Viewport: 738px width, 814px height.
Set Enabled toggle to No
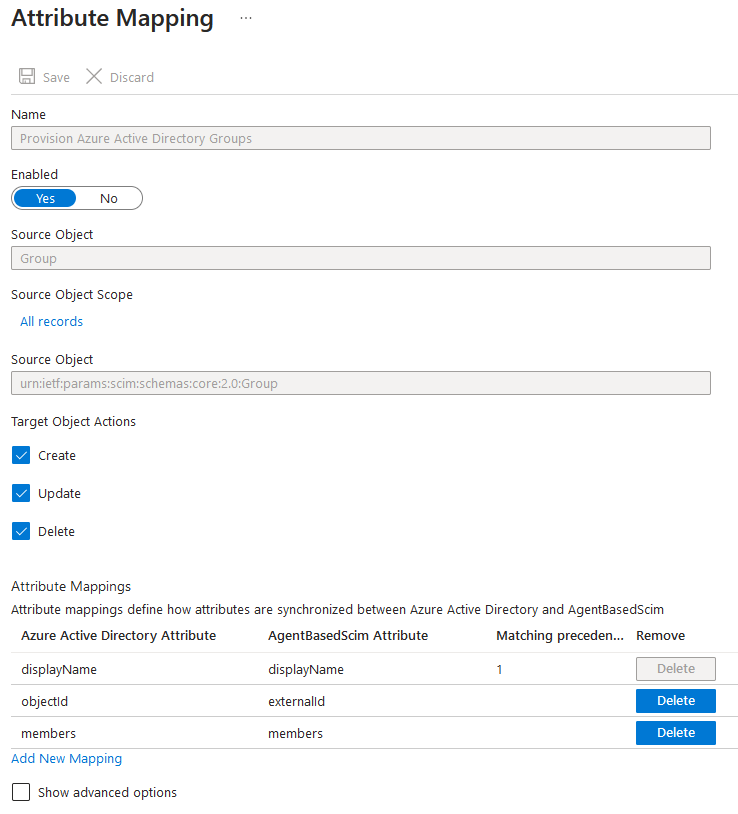coord(109,198)
